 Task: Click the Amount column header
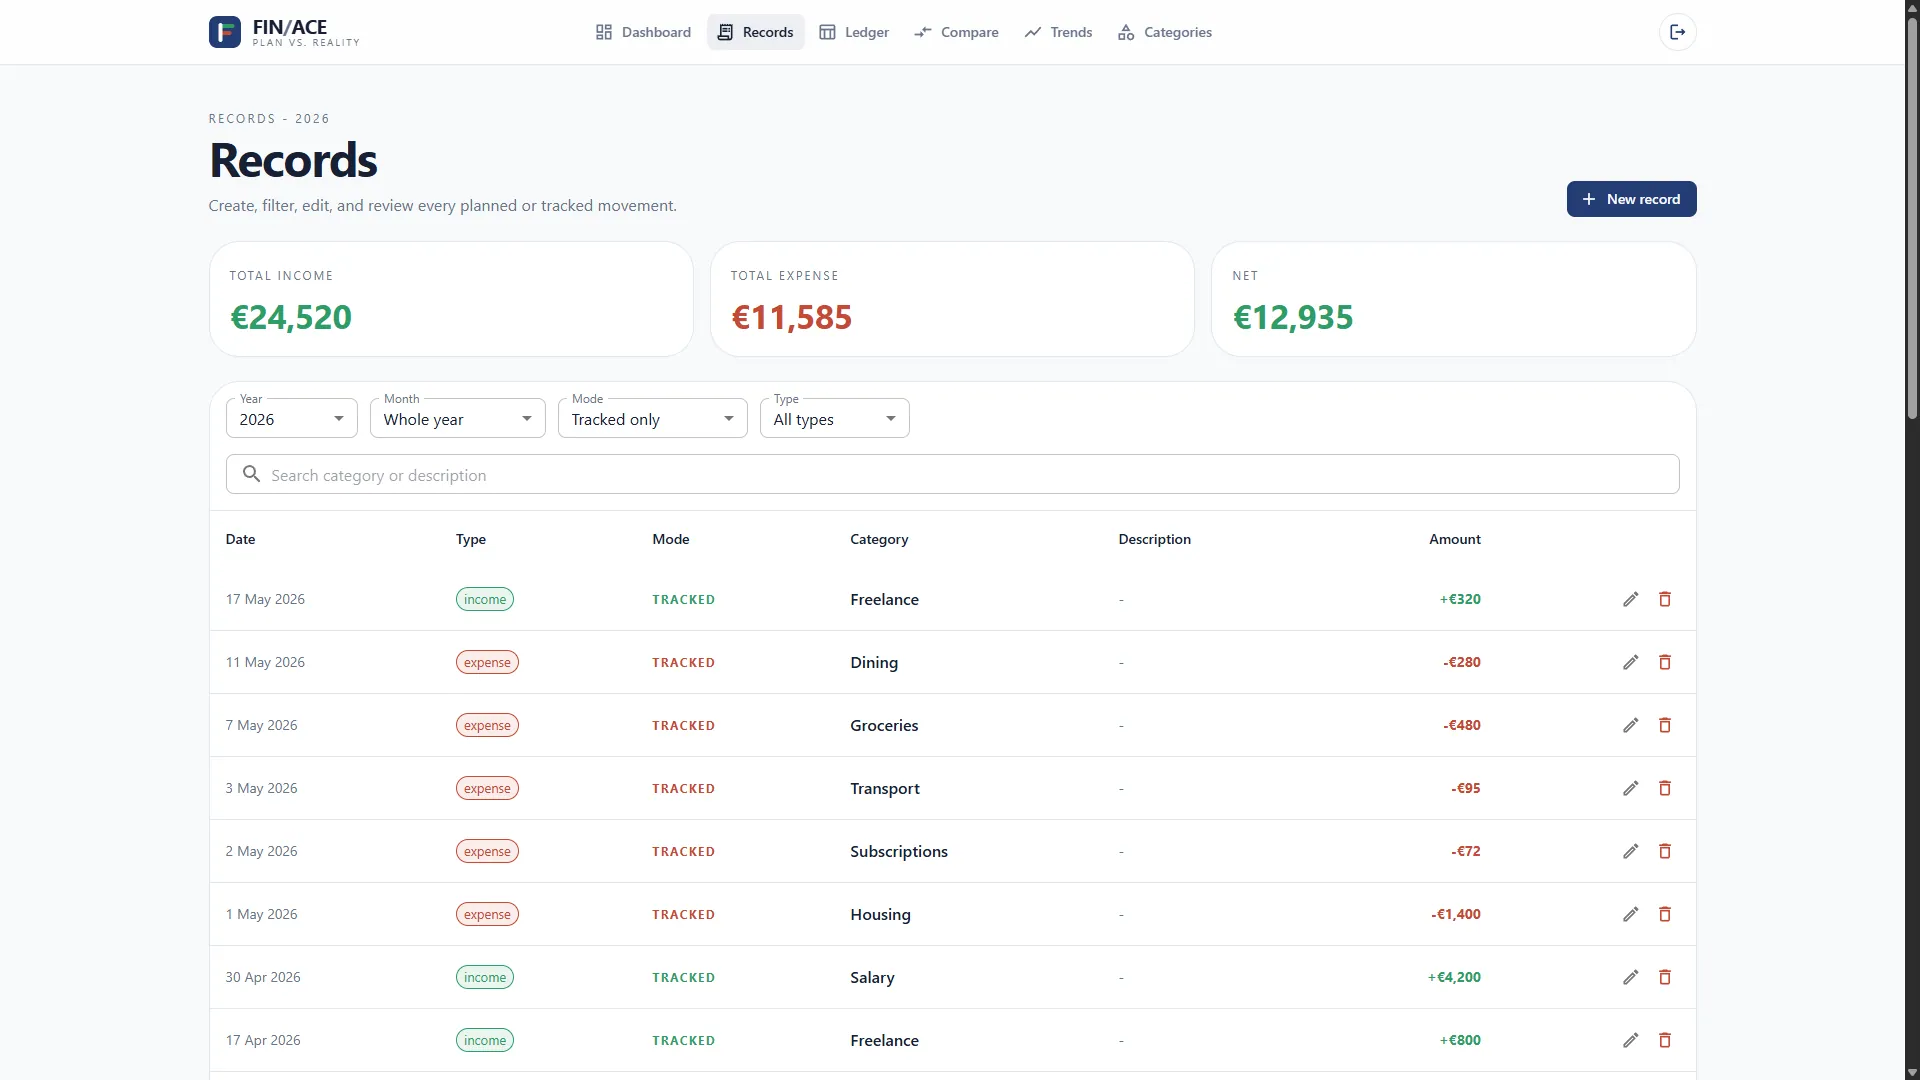point(1454,539)
